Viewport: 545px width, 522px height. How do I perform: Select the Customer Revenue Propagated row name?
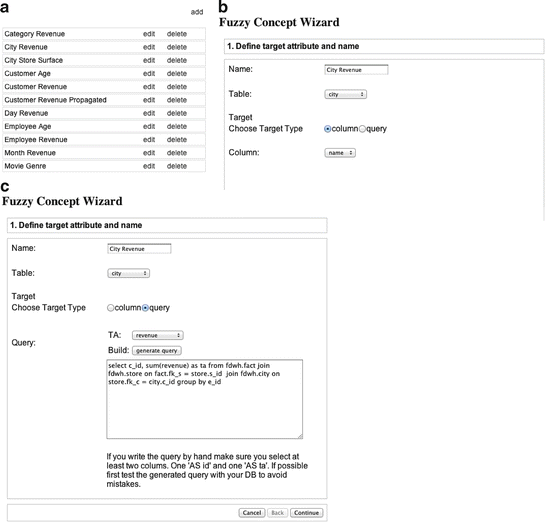tap(56, 100)
